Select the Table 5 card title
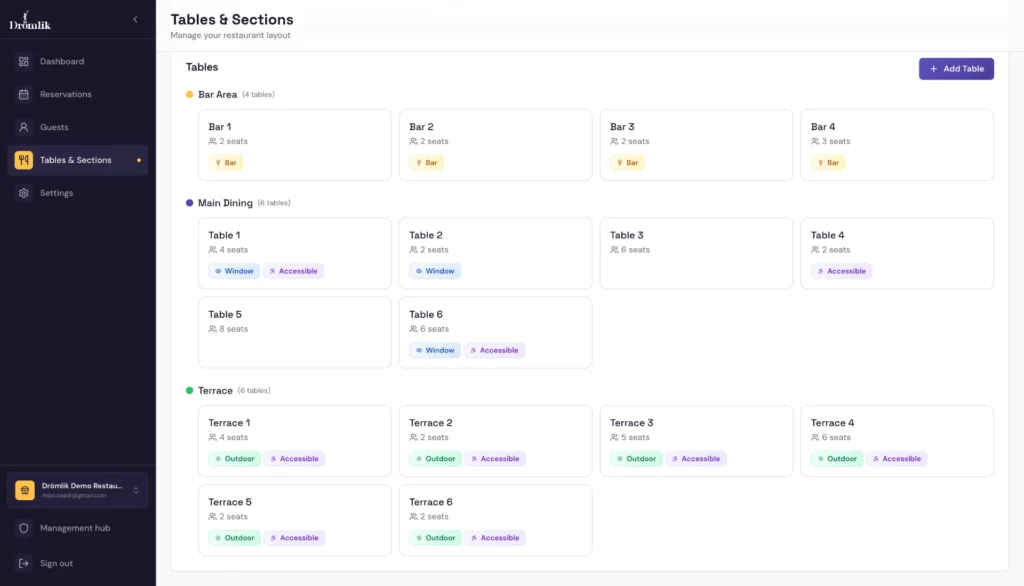 225,314
